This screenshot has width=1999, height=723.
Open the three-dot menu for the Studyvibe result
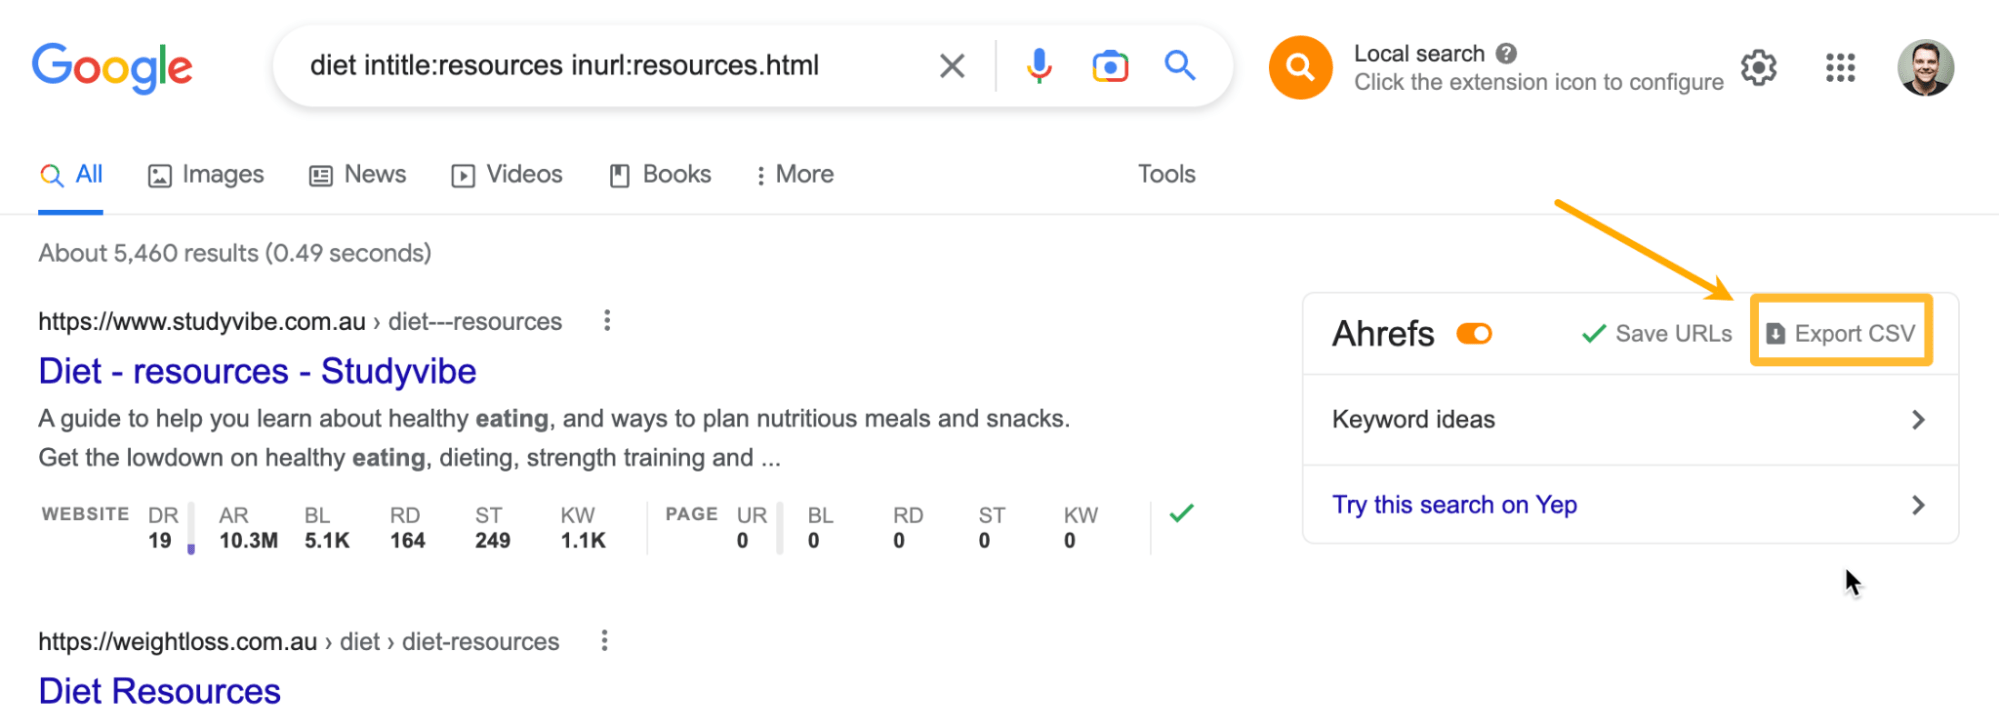tap(608, 321)
